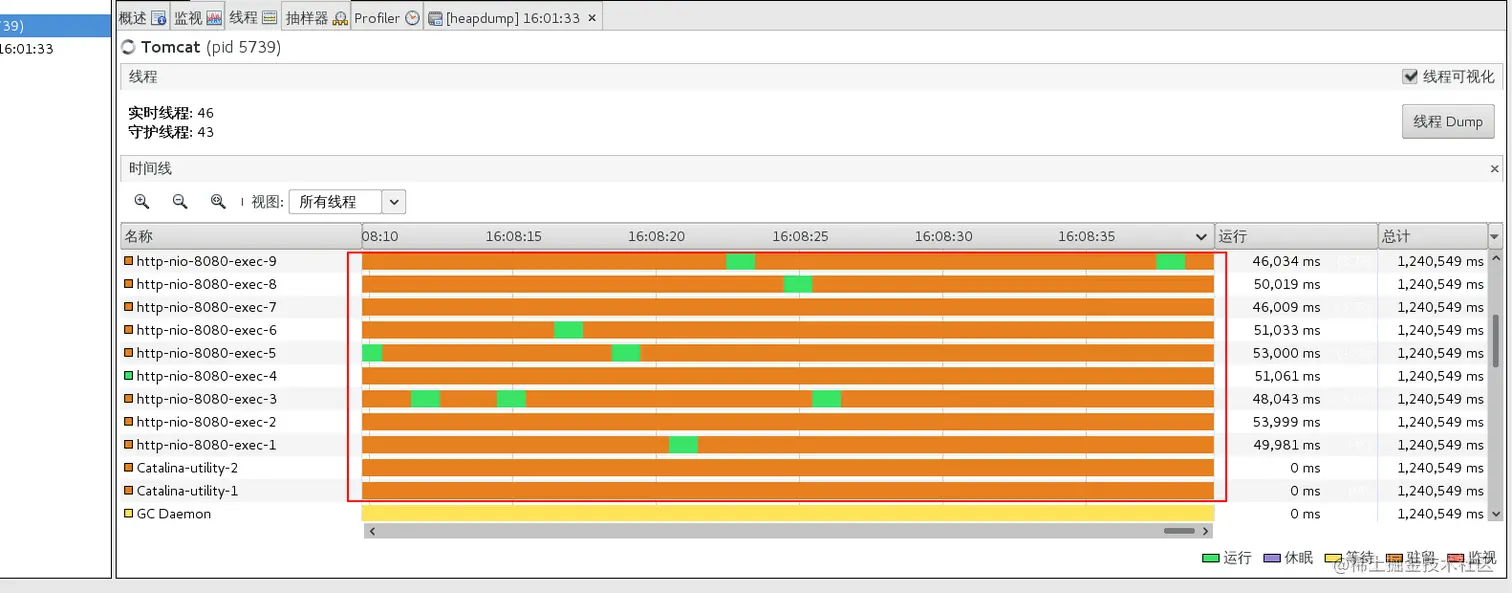The image size is (1512, 593).
Task: Click the thread list vertical scrollbar thumb
Action: [1495, 343]
